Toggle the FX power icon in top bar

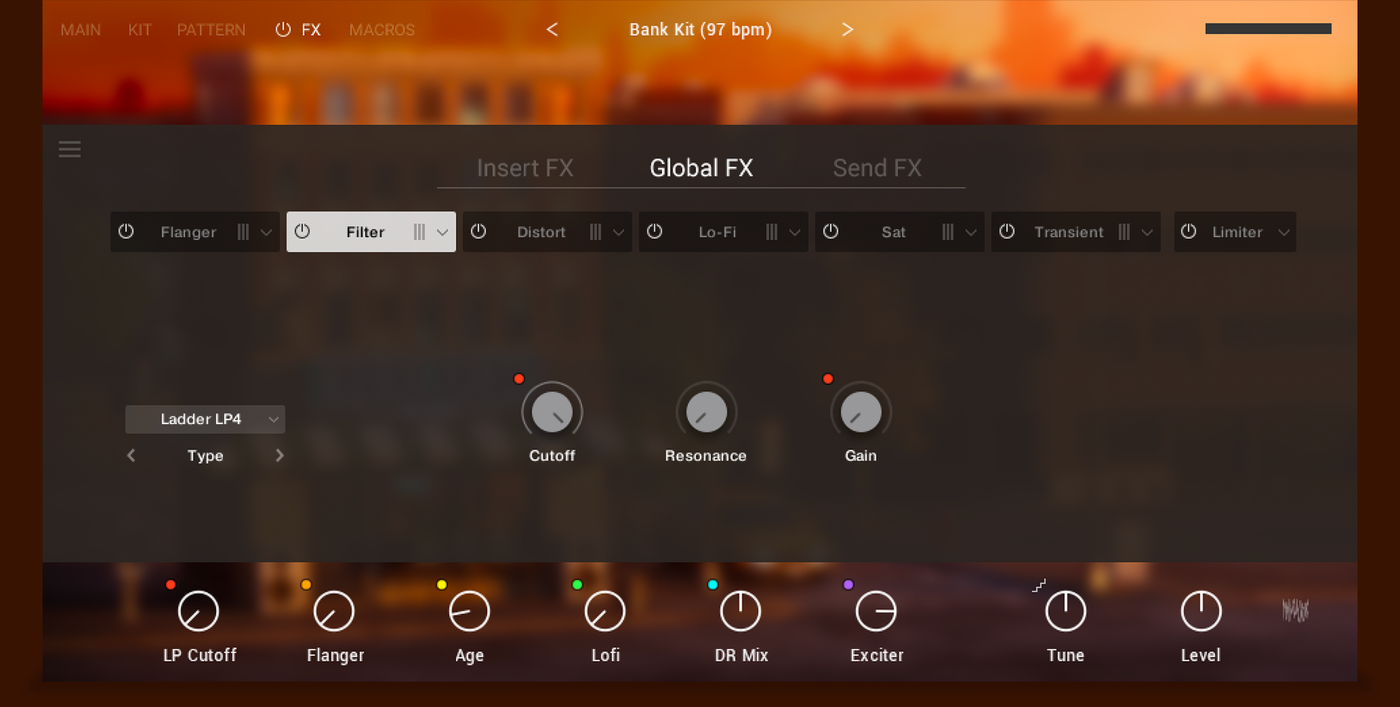point(283,30)
